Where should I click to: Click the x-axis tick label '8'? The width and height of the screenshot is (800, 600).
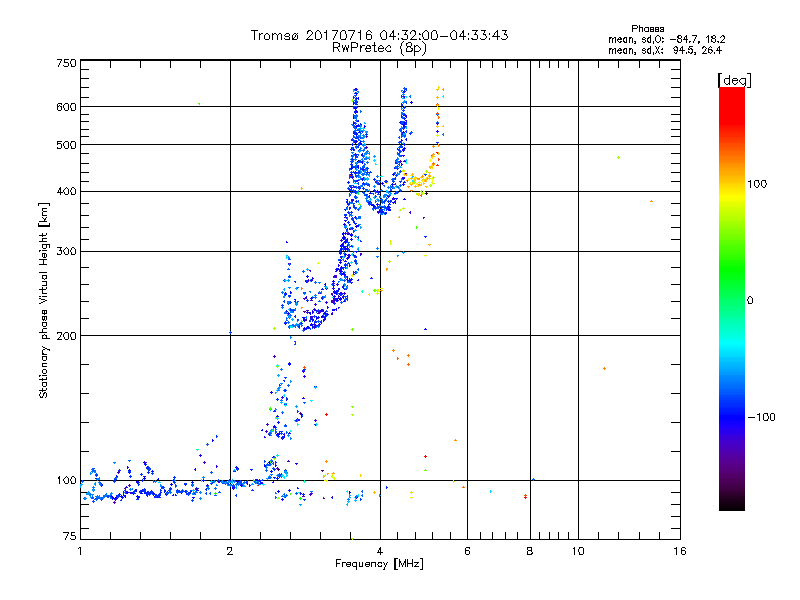tap(530, 551)
